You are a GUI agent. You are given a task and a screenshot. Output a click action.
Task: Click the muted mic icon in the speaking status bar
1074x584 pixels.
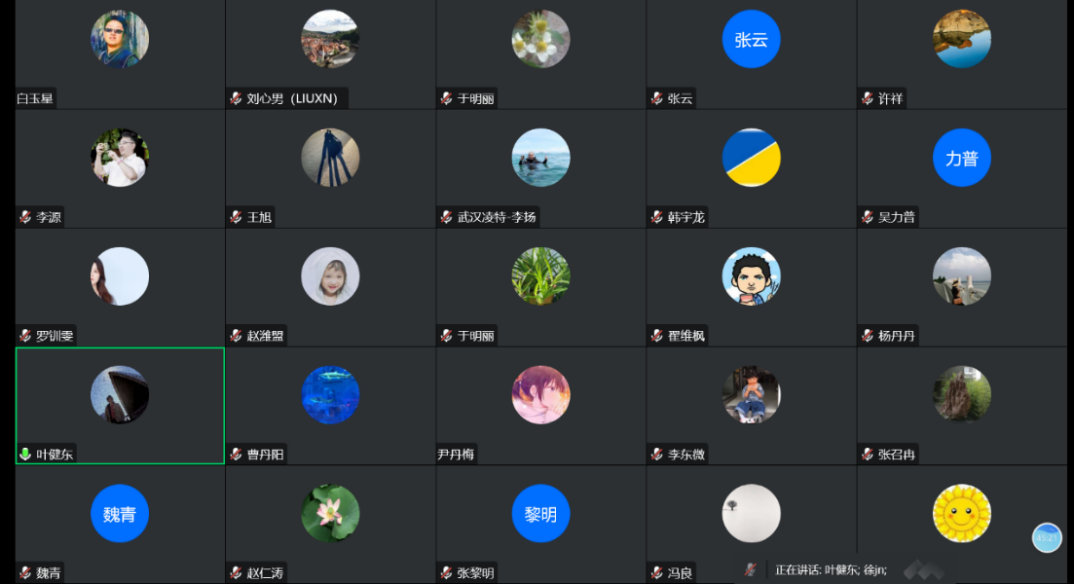click(x=751, y=569)
